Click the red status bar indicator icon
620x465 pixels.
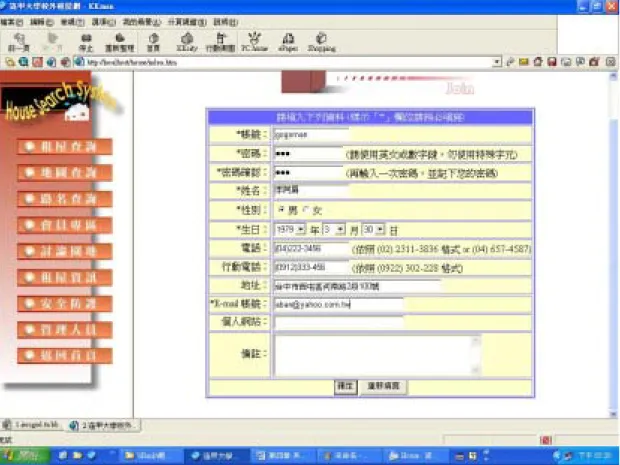pos(546,440)
